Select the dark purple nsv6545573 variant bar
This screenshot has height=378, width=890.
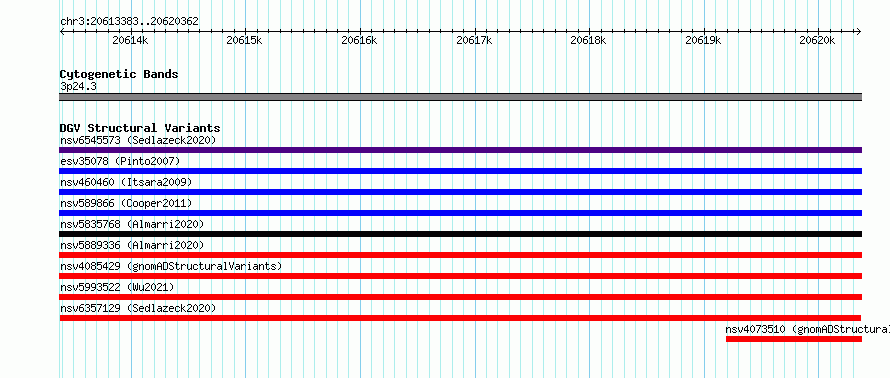[x=460, y=150]
